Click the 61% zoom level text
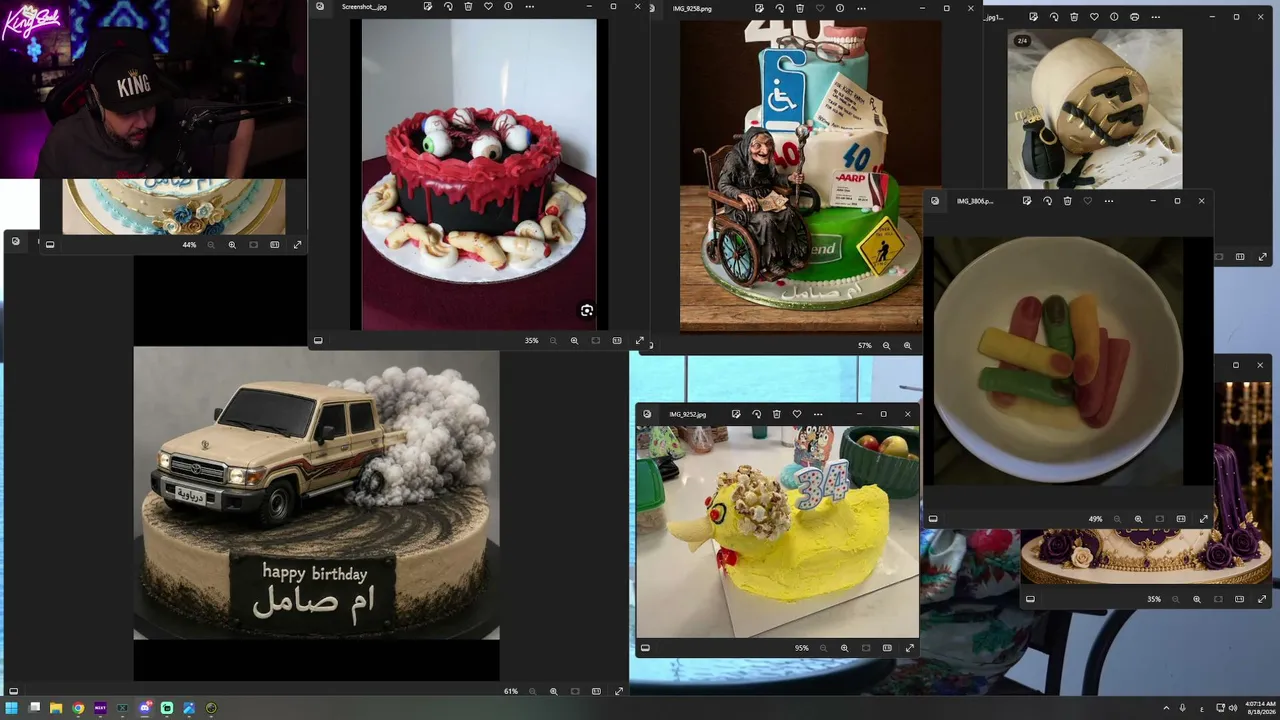 (x=511, y=691)
